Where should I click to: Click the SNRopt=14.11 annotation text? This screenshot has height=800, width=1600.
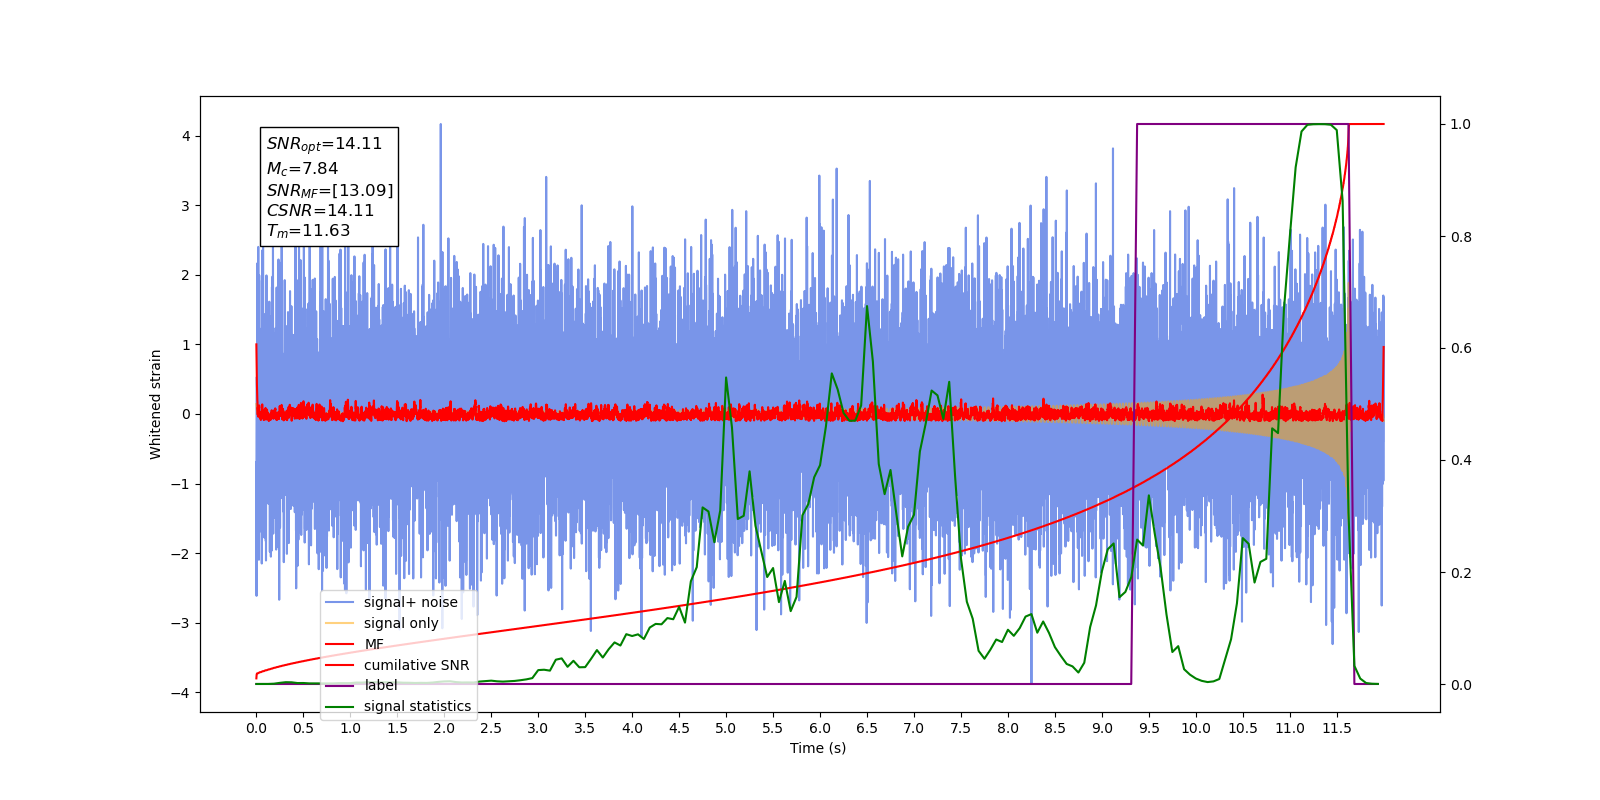324,144
